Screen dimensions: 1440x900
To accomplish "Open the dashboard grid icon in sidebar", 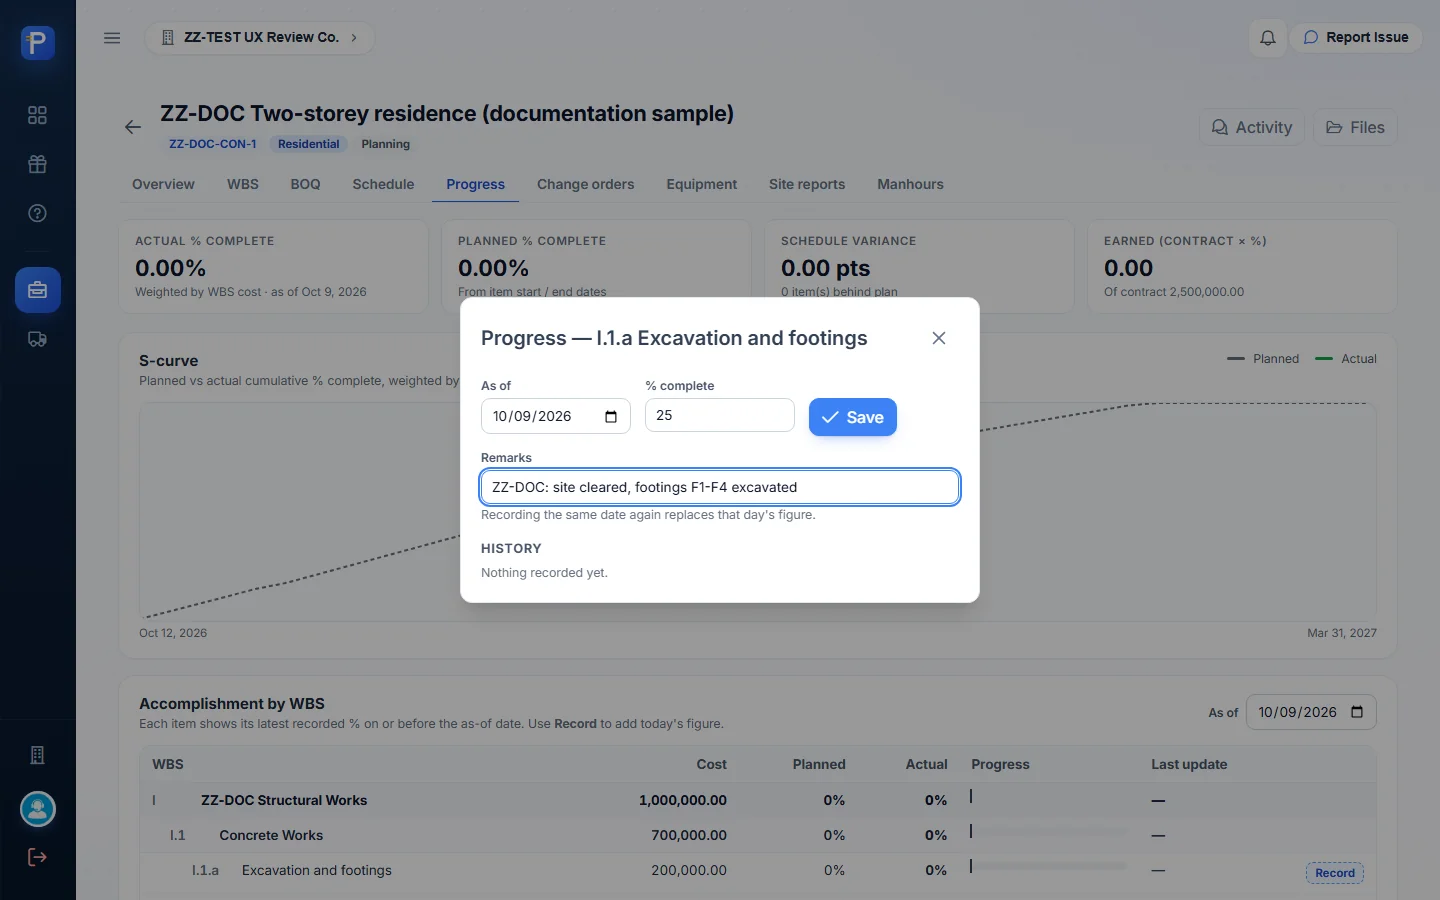I will (x=38, y=115).
